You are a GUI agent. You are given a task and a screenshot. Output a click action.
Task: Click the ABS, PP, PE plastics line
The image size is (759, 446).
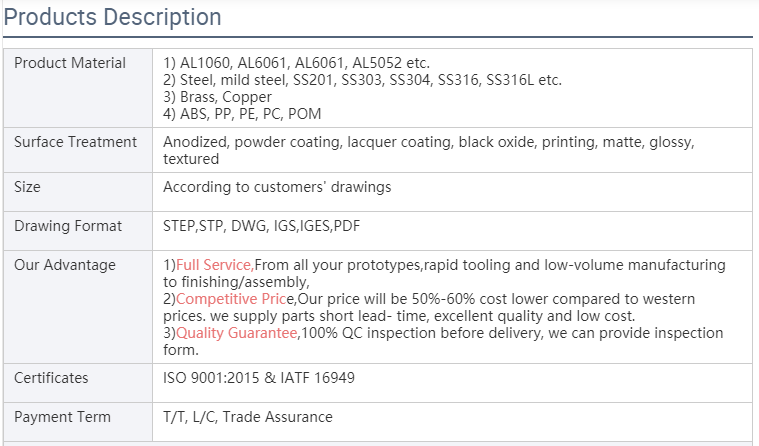(x=242, y=114)
